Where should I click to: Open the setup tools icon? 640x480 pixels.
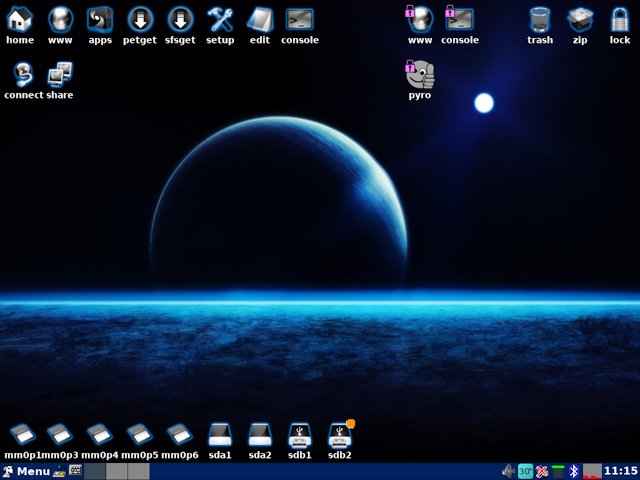pyautogui.click(x=220, y=19)
